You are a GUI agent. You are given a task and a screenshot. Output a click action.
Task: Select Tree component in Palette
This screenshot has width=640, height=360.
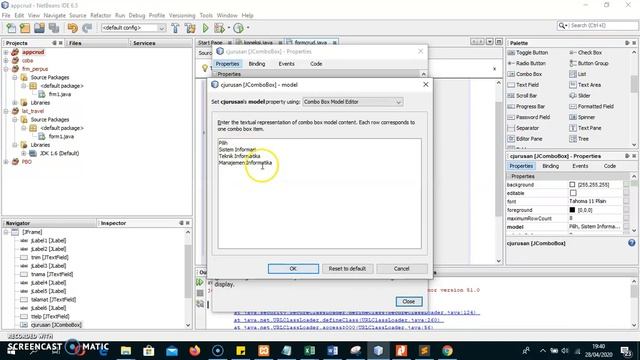(579, 139)
